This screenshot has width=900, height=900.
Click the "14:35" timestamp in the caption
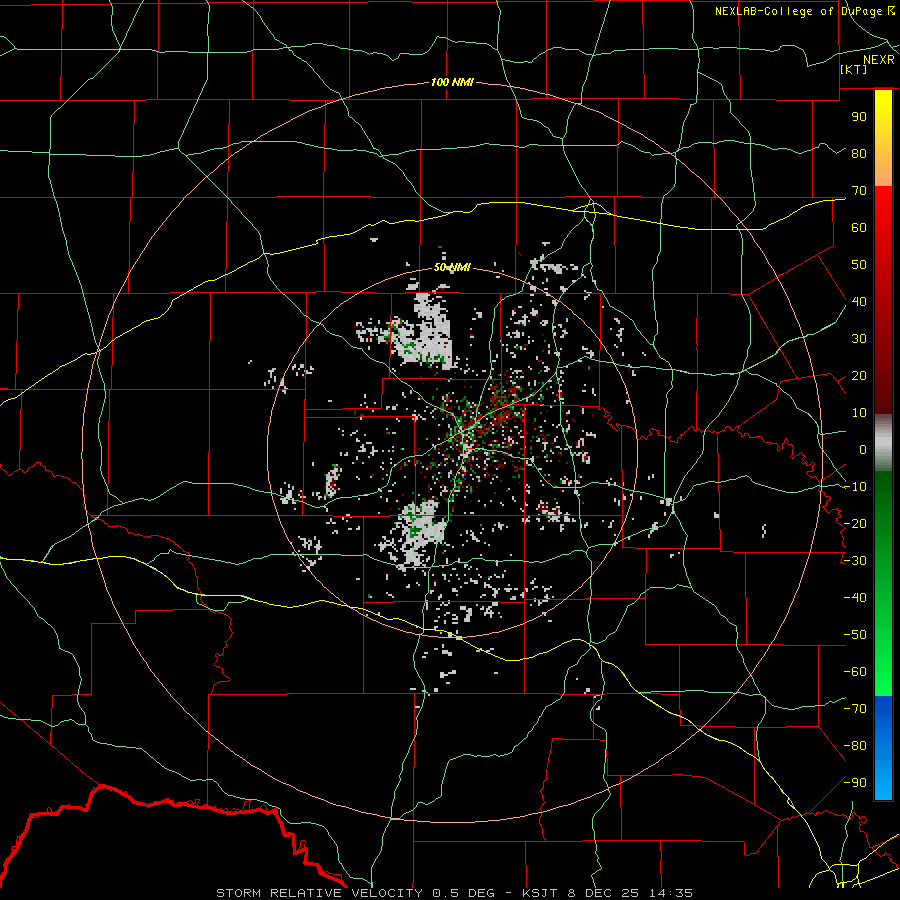[x=670, y=893]
